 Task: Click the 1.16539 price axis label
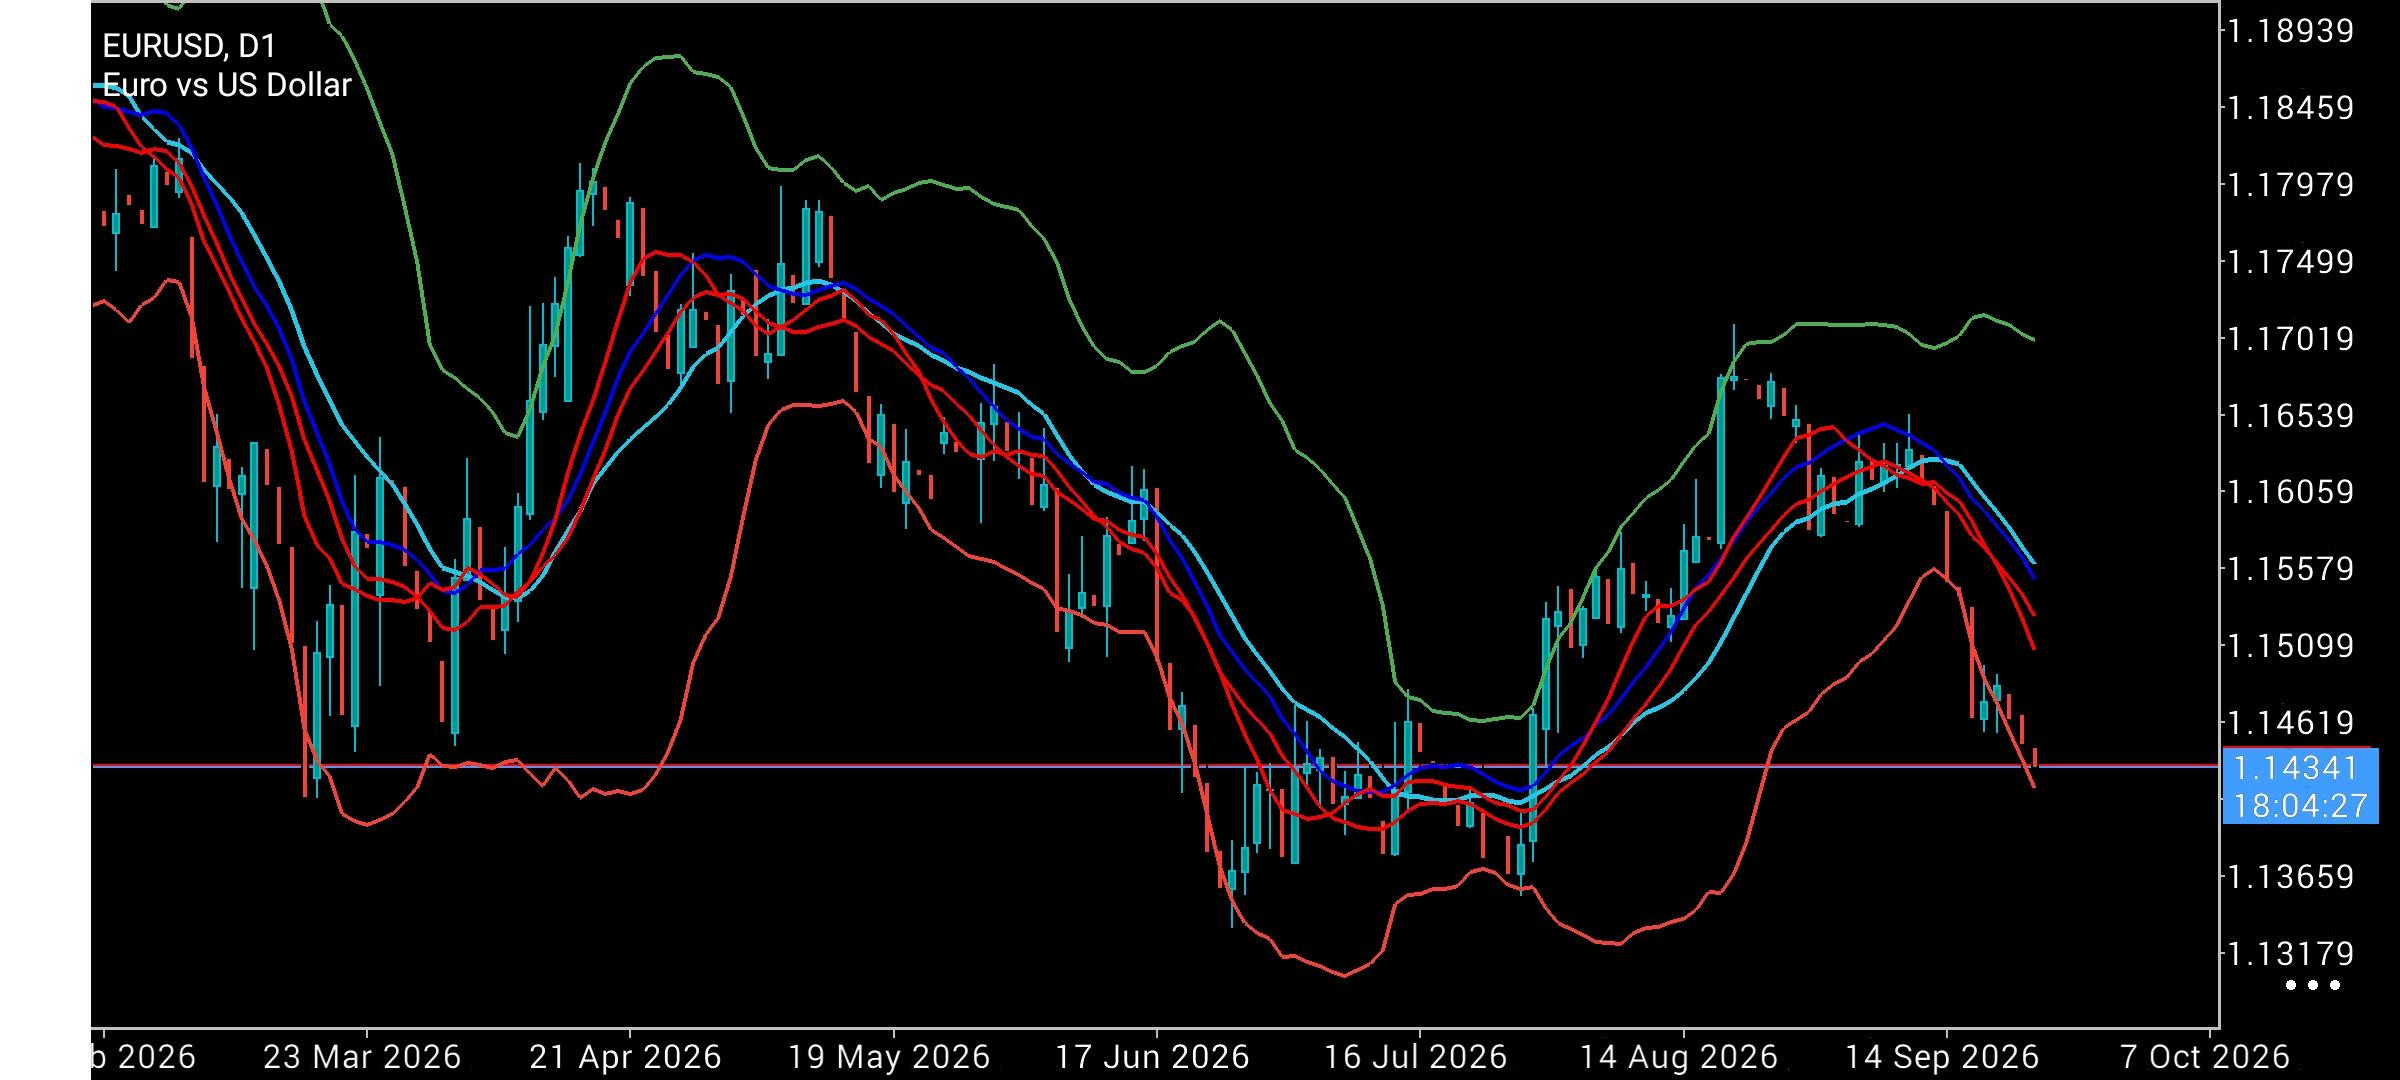click(x=2291, y=416)
